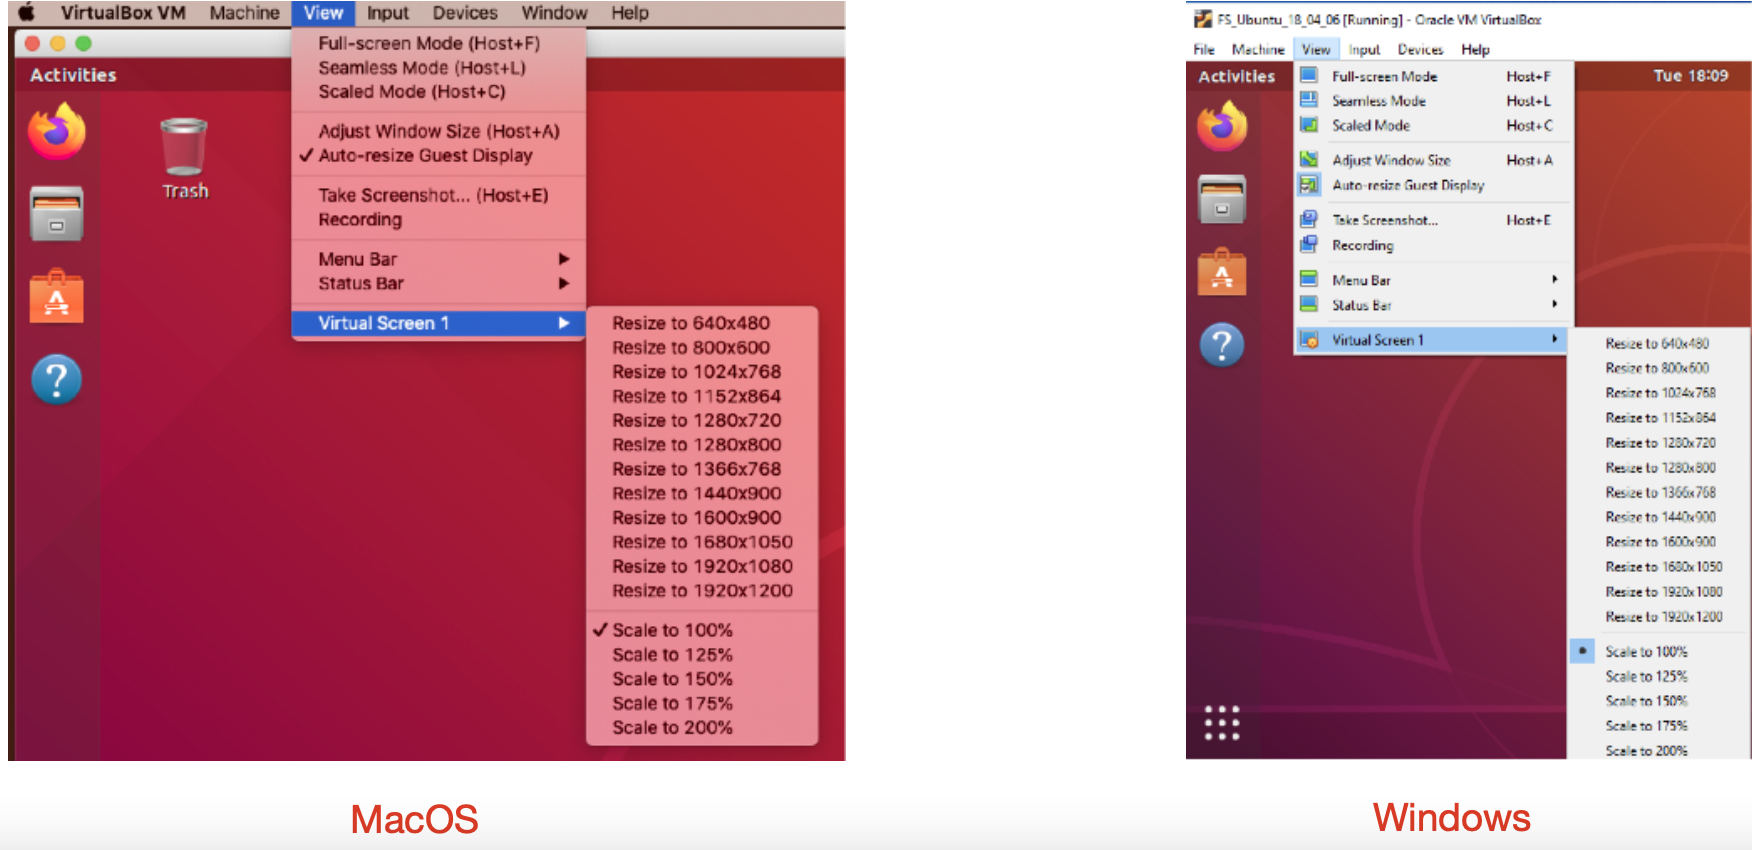Choose Take Screenshot… (Host+E) in macOS menu

433,195
